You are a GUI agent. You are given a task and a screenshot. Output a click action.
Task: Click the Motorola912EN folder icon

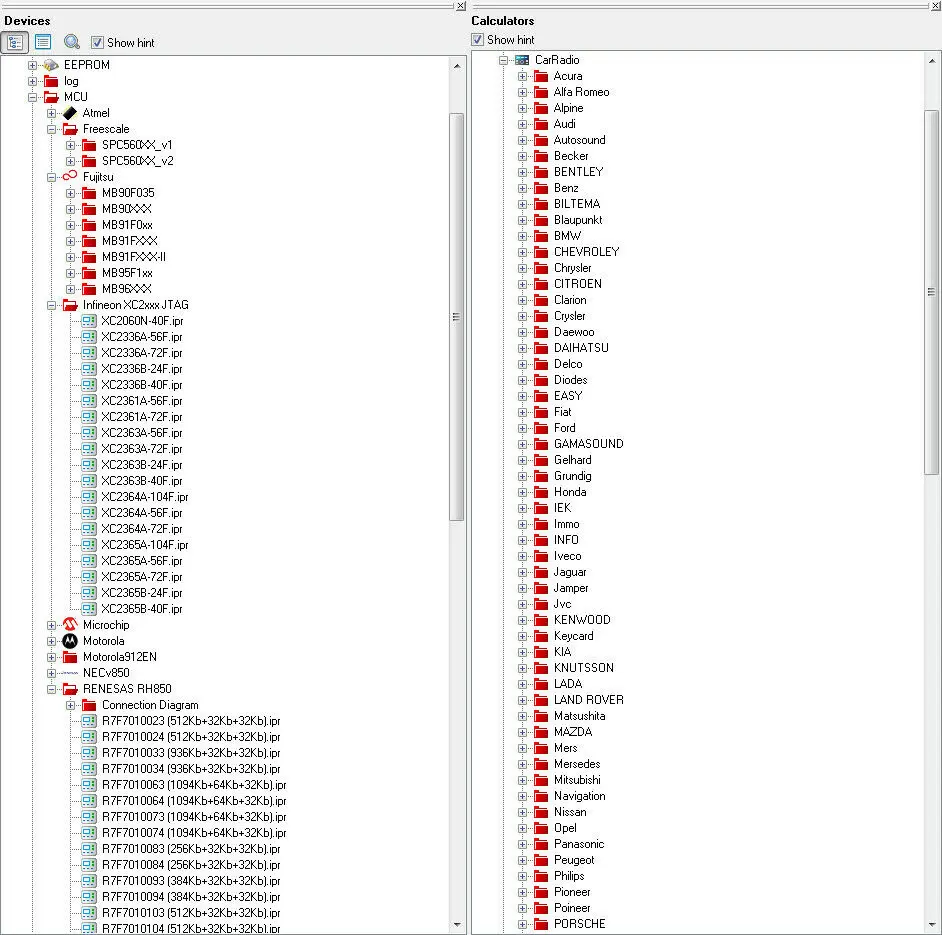70,657
